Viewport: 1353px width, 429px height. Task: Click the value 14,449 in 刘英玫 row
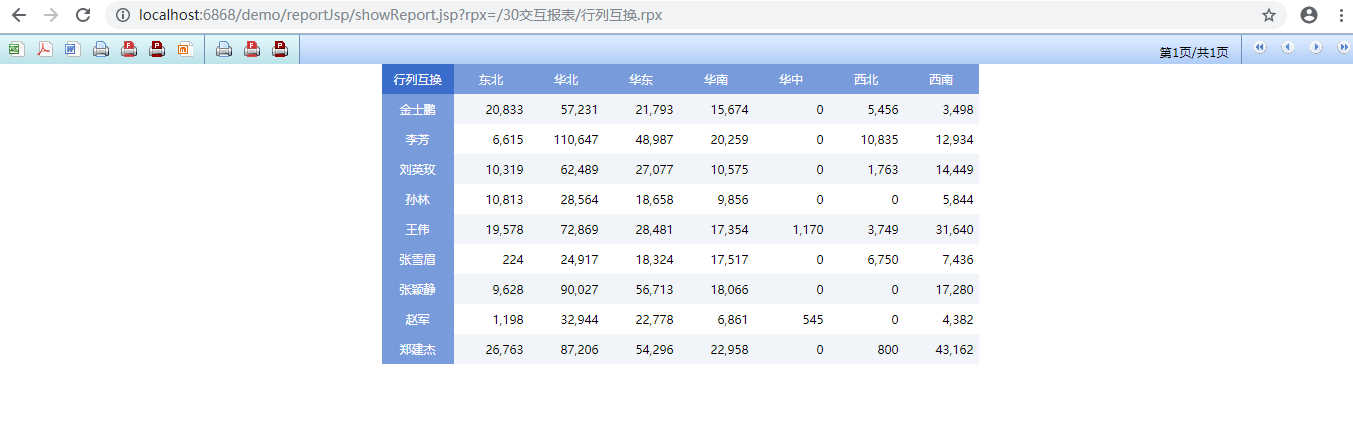pos(954,169)
